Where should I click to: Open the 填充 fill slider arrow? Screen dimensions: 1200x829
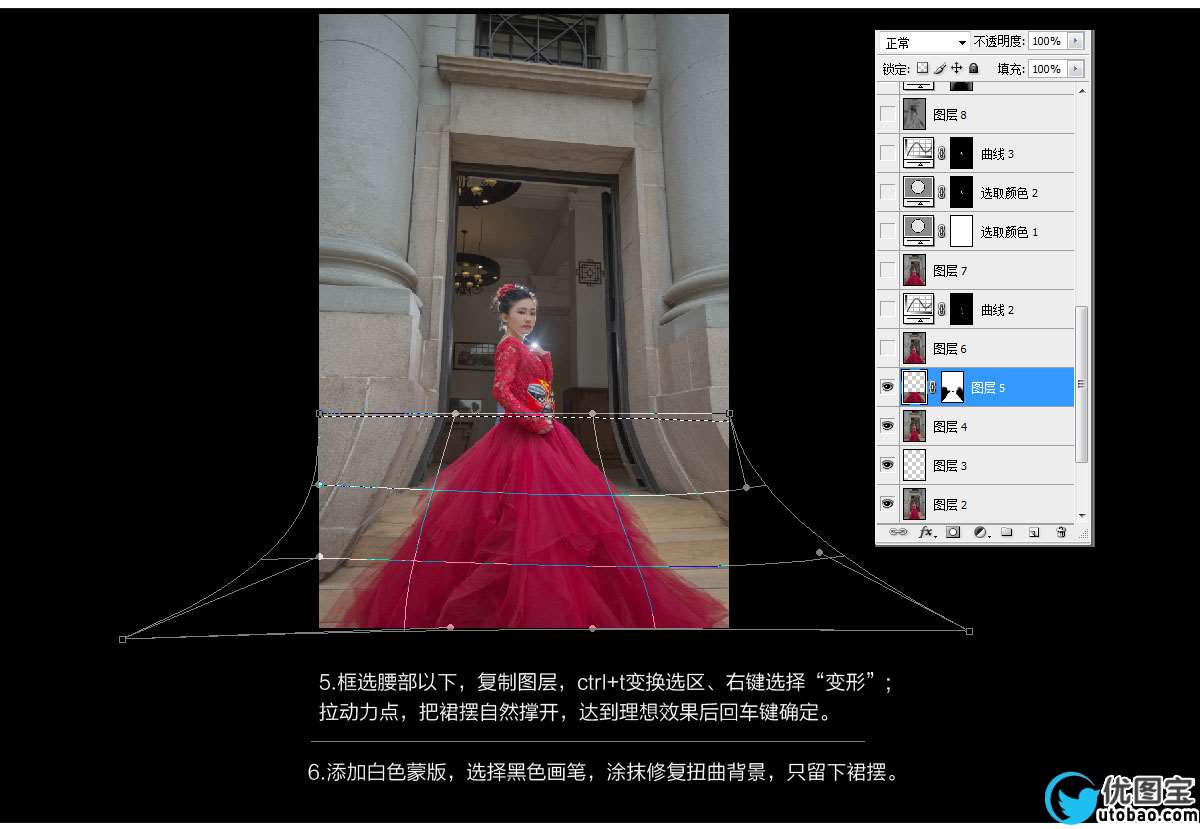click(1076, 69)
